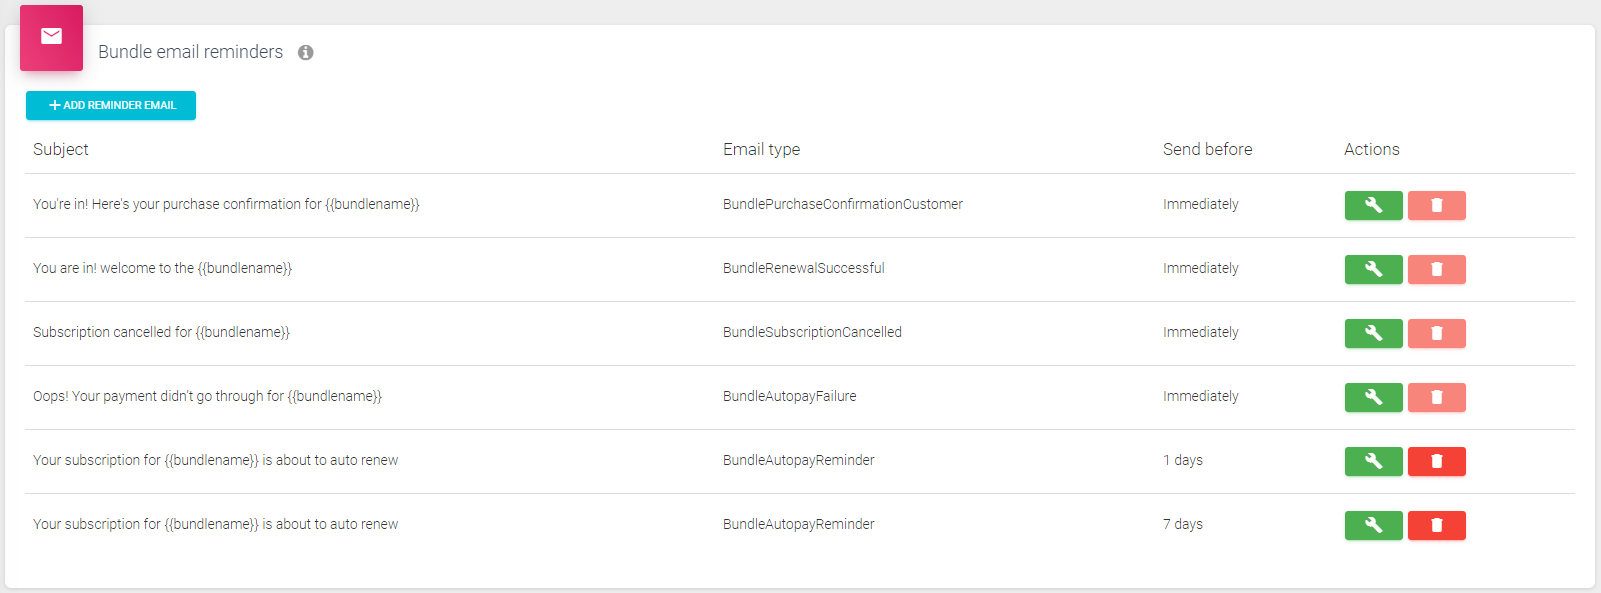Click the pink envelope mail icon

click(51, 37)
